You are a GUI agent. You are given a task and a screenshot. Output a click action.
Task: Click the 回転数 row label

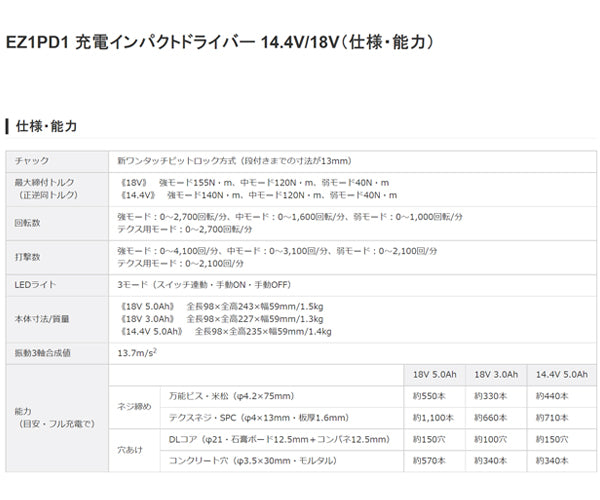click(x=27, y=223)
